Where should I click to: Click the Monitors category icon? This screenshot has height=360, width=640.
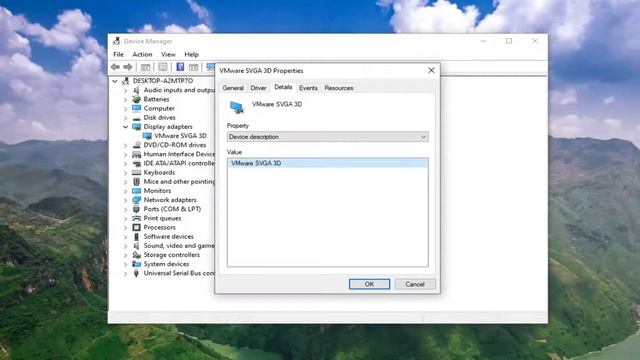136,191
